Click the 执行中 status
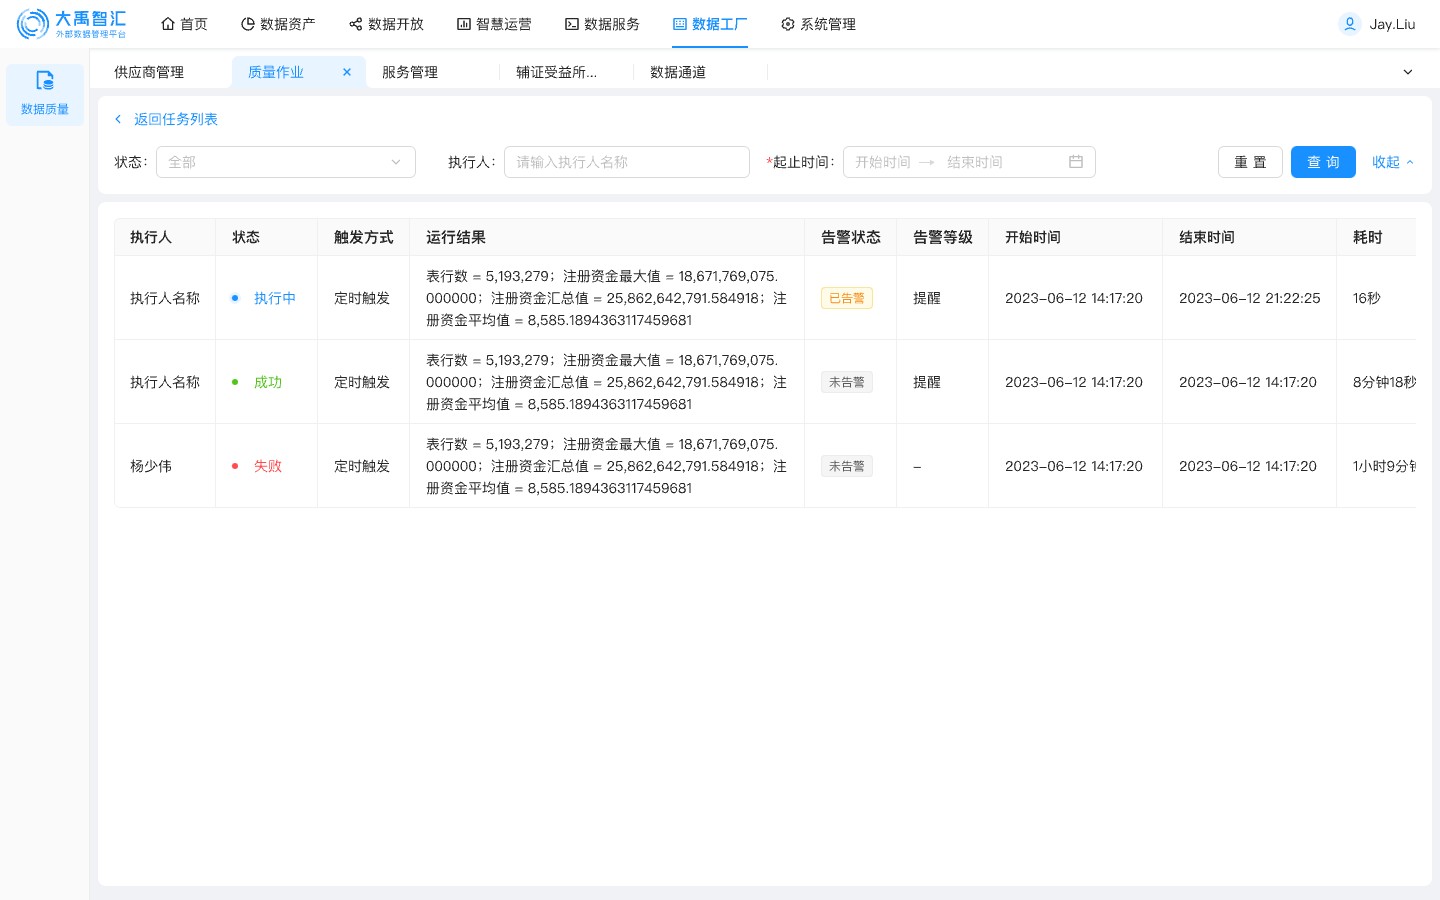Viewport: 1440px width, 900px height. click(275, 298)
